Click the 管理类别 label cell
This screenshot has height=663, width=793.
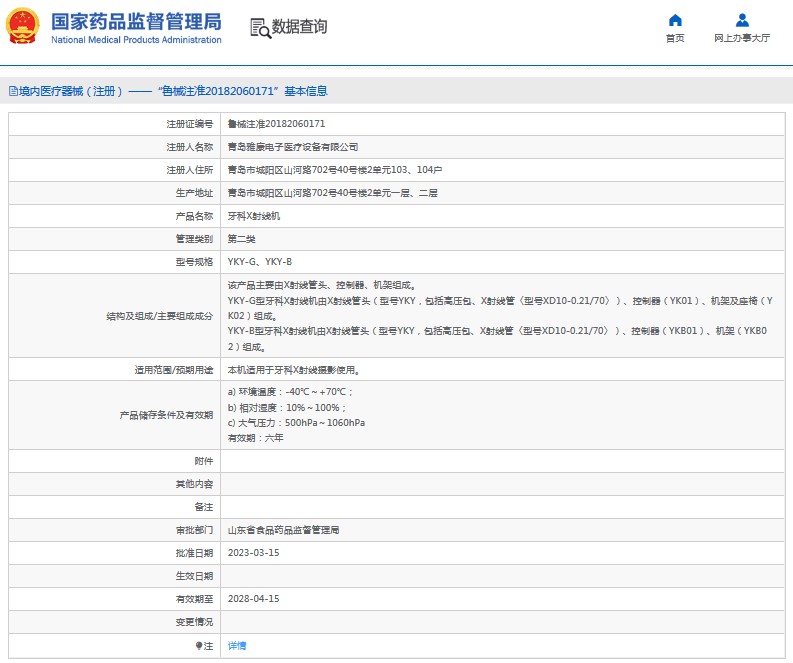(x=114, y=239)
